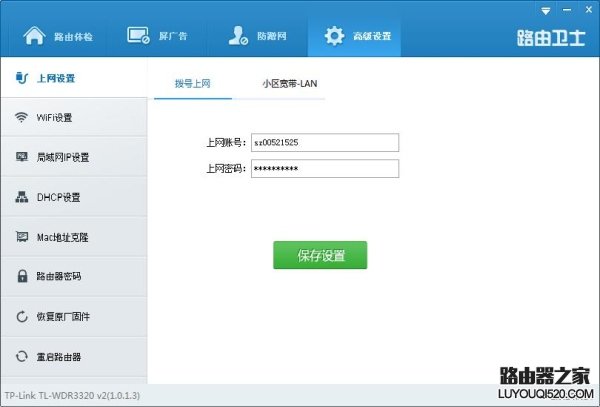The image size is (600, 407).
Task: Click the icon beside Mac地址克隆
Action: point(22,237)
